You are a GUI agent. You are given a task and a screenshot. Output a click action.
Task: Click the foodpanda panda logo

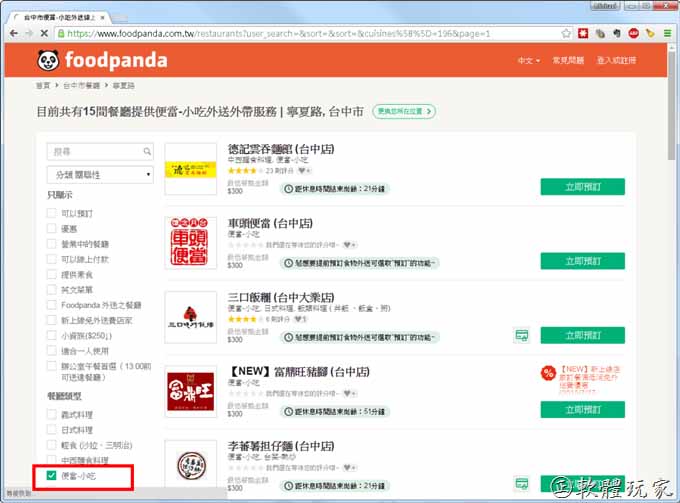48,60
